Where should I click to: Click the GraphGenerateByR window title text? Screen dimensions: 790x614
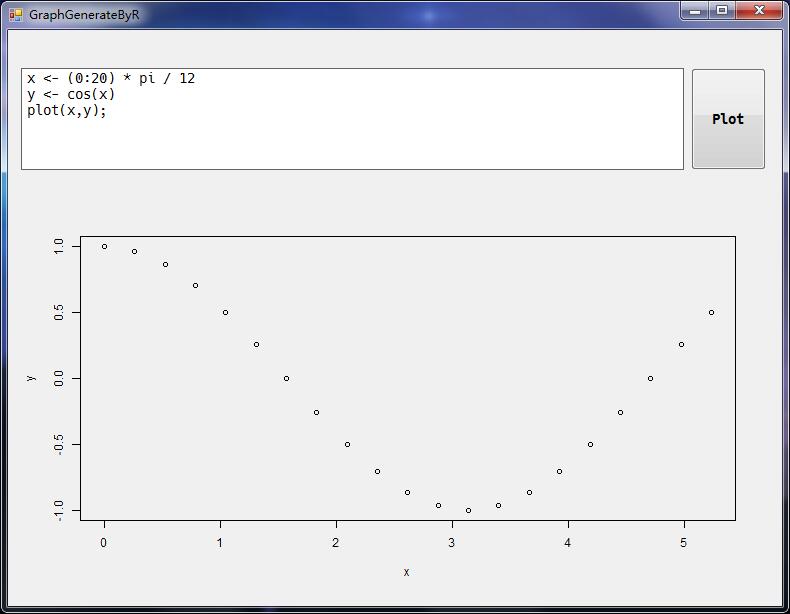coord(84,15)
